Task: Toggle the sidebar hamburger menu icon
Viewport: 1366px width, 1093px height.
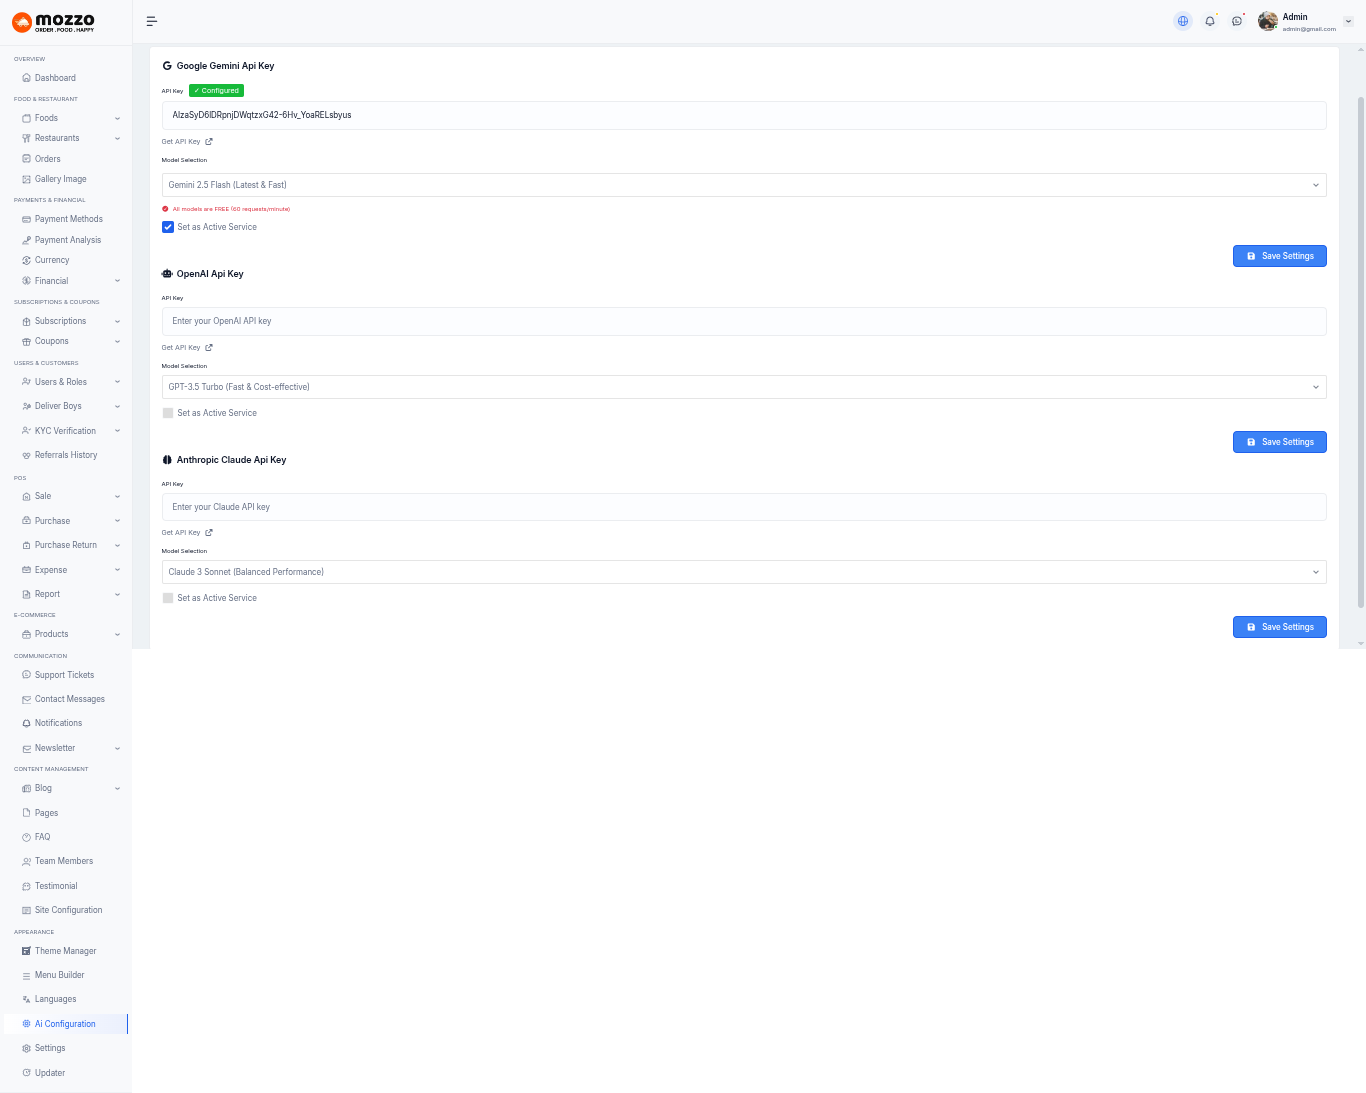Action: pyautogui.click(x=152, y=21)
